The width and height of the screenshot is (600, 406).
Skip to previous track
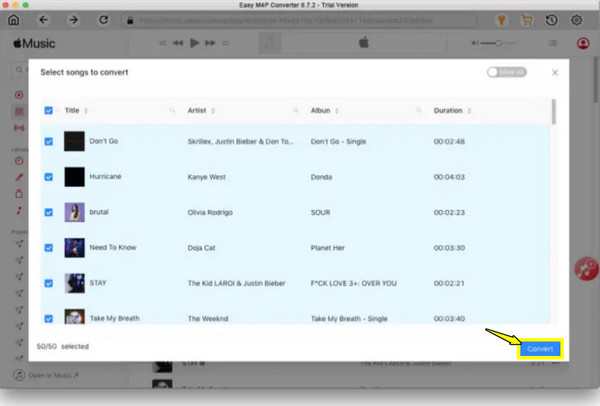tap(178, 43)
